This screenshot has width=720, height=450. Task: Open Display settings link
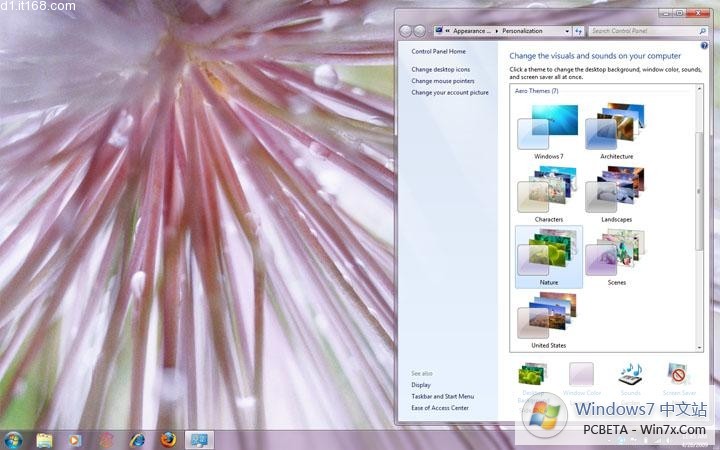click(x=421, y=385)
